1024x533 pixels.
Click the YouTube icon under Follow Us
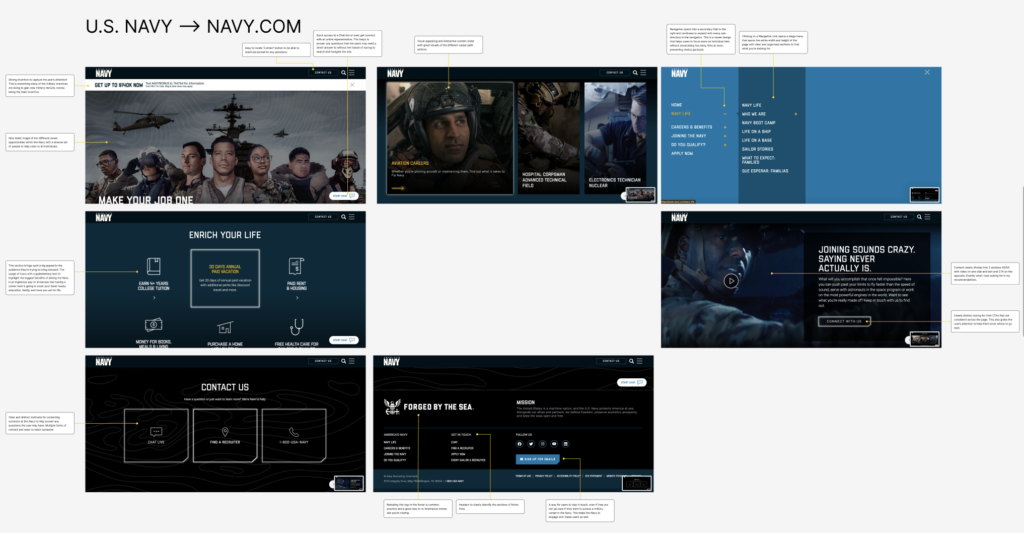pos(554,444)
